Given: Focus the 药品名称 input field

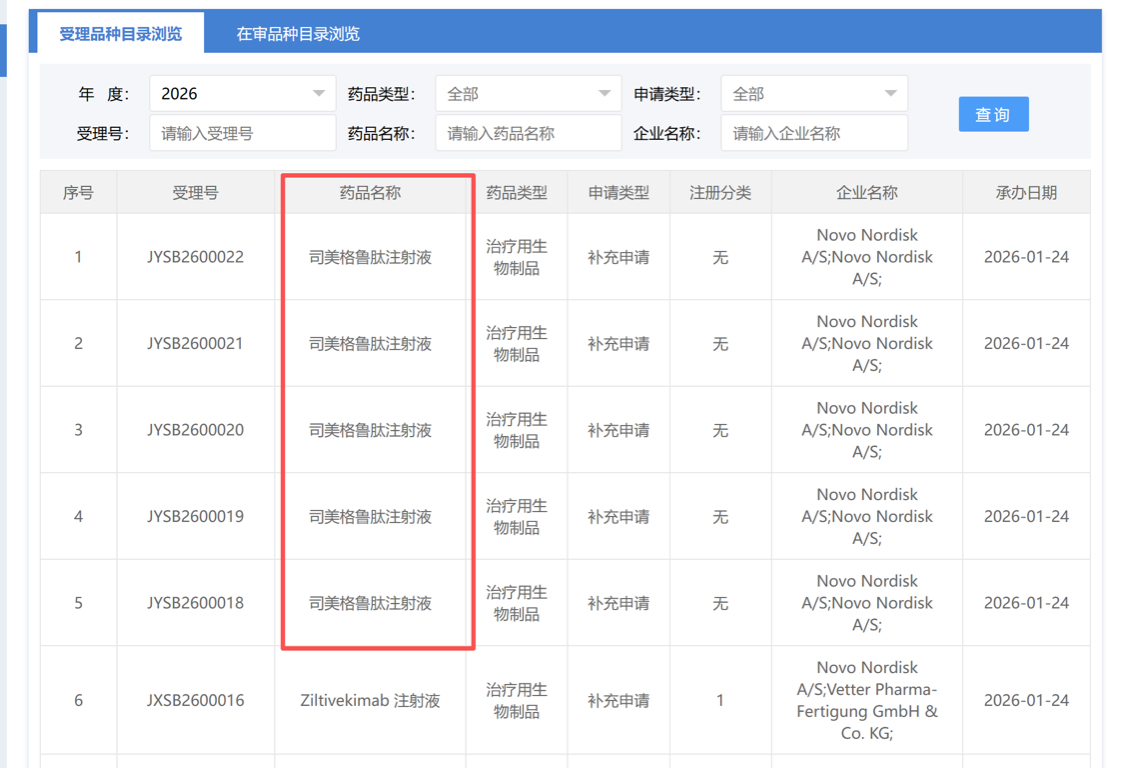Looking at the screenshot, I should [x=528, y=133].
